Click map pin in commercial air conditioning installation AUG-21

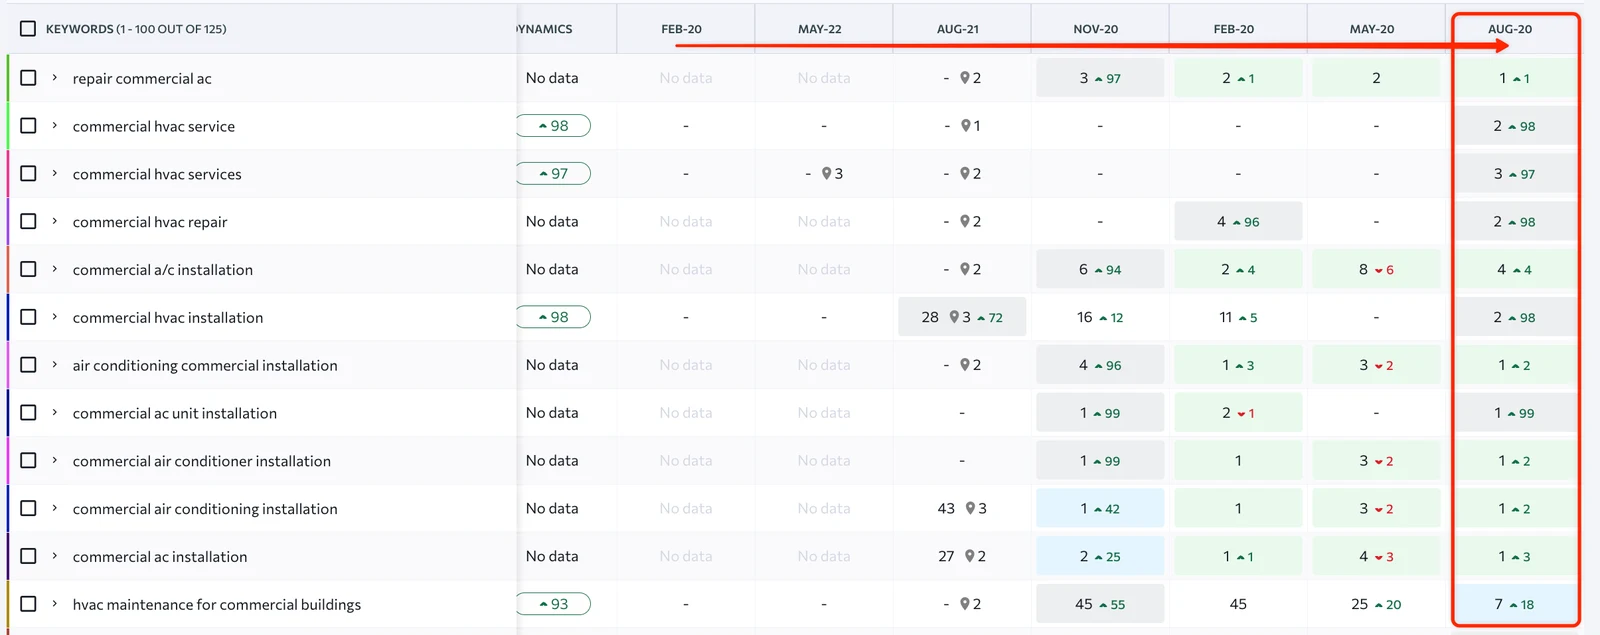pyautogui.click(x=970, y=508)
